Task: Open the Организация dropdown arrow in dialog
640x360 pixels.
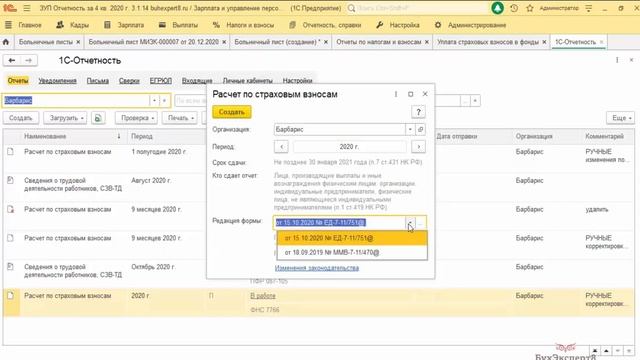Action: pyautogui.click(x=410, y=129)
